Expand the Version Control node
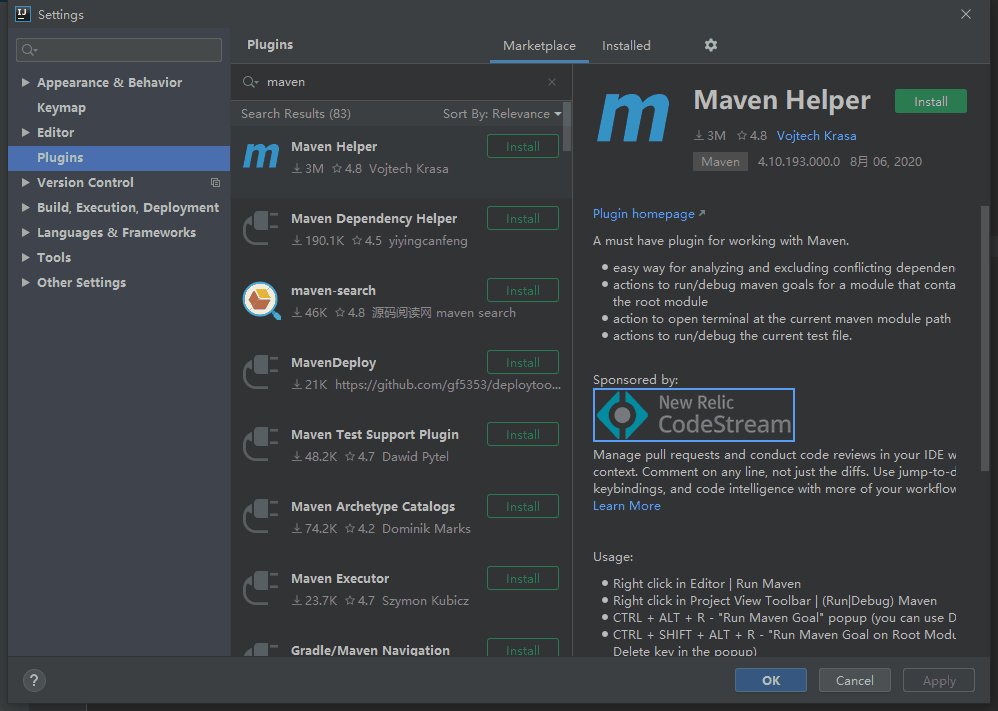The image size is (998, 711). [x=25, y=183]
